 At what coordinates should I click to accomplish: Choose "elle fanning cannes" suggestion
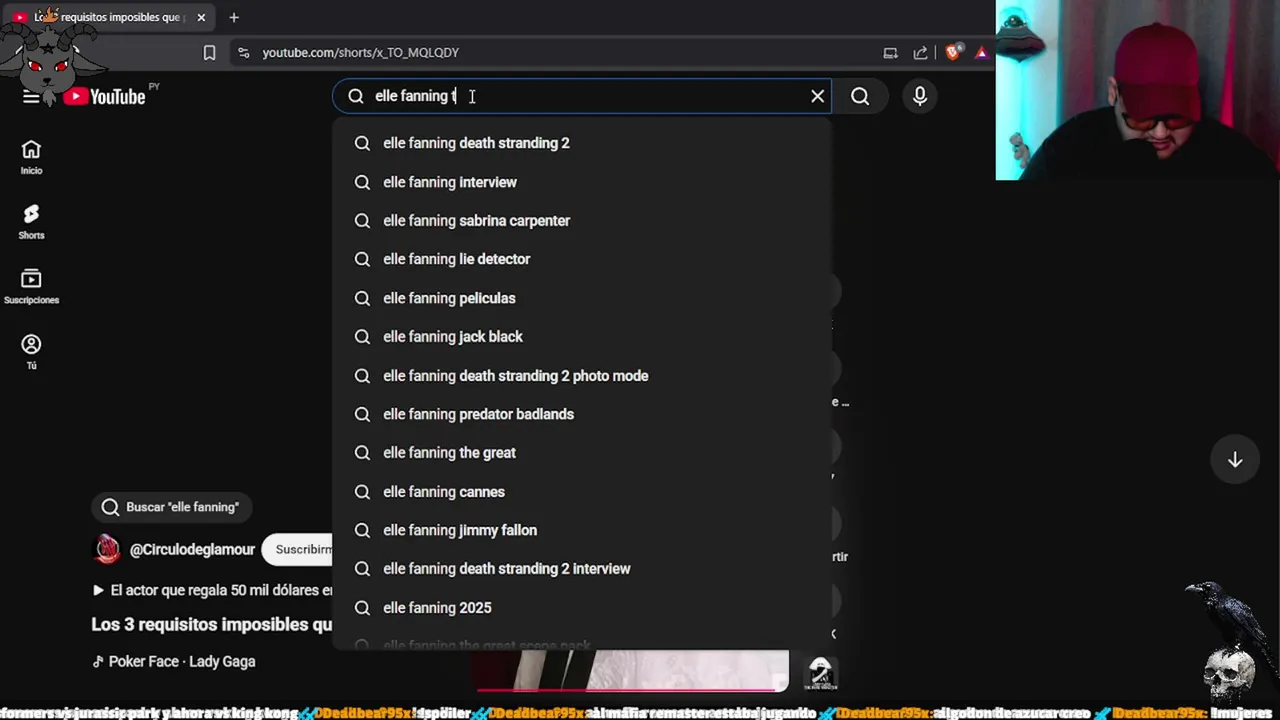point(582,492)
